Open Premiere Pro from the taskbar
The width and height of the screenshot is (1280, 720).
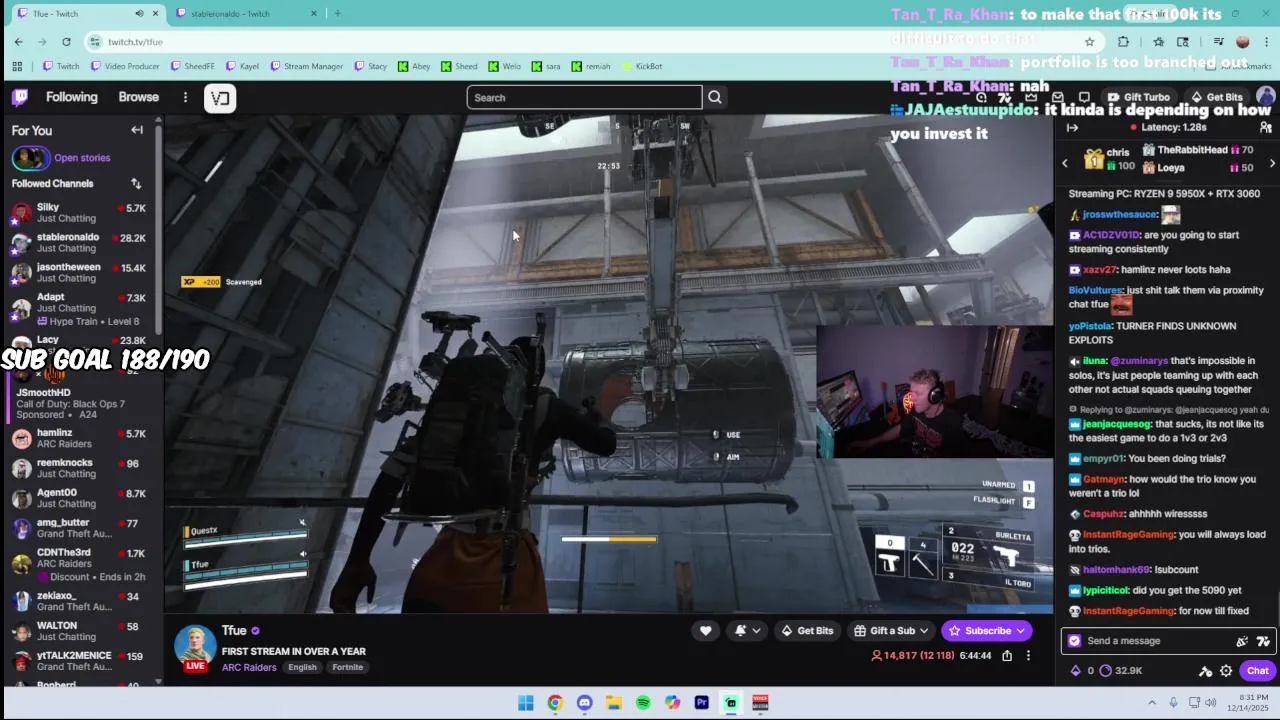pos(701,703)
